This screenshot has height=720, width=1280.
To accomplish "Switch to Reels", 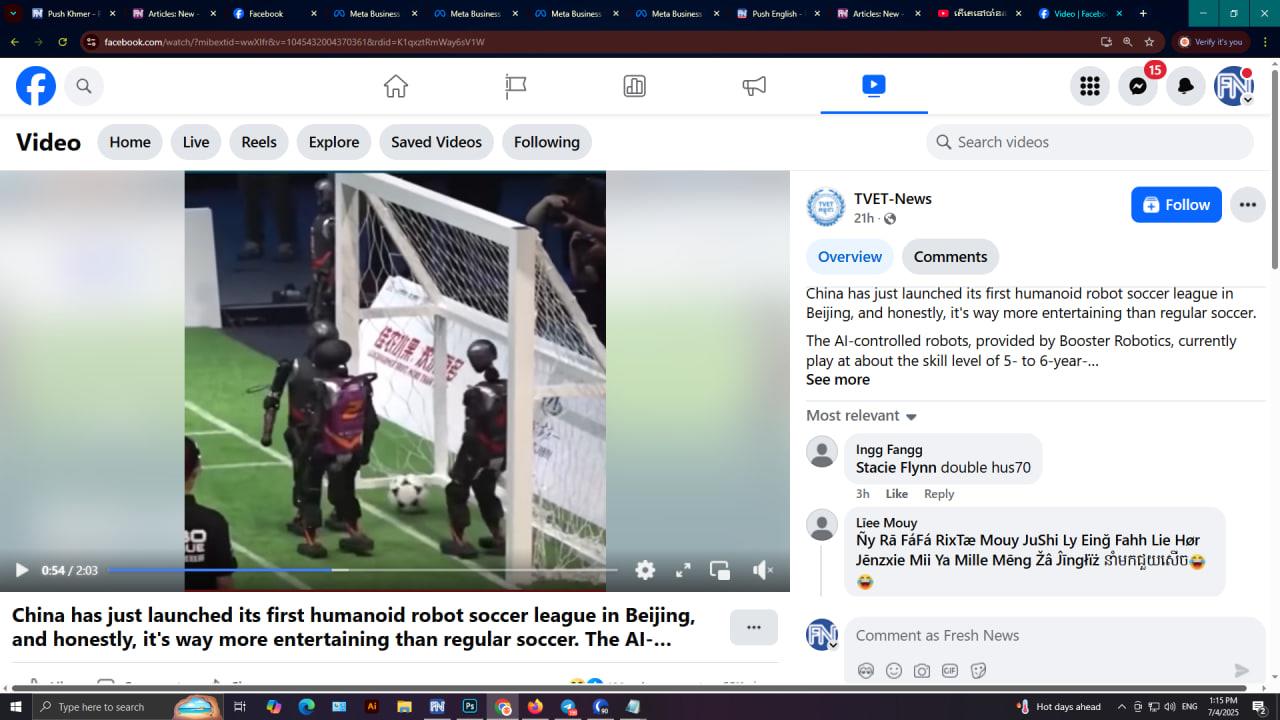I will click(259, 142).
